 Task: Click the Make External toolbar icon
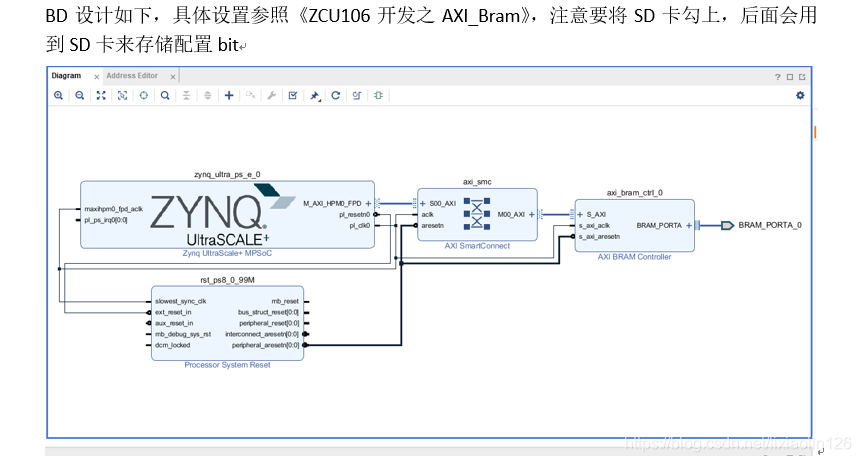point(250,96)
